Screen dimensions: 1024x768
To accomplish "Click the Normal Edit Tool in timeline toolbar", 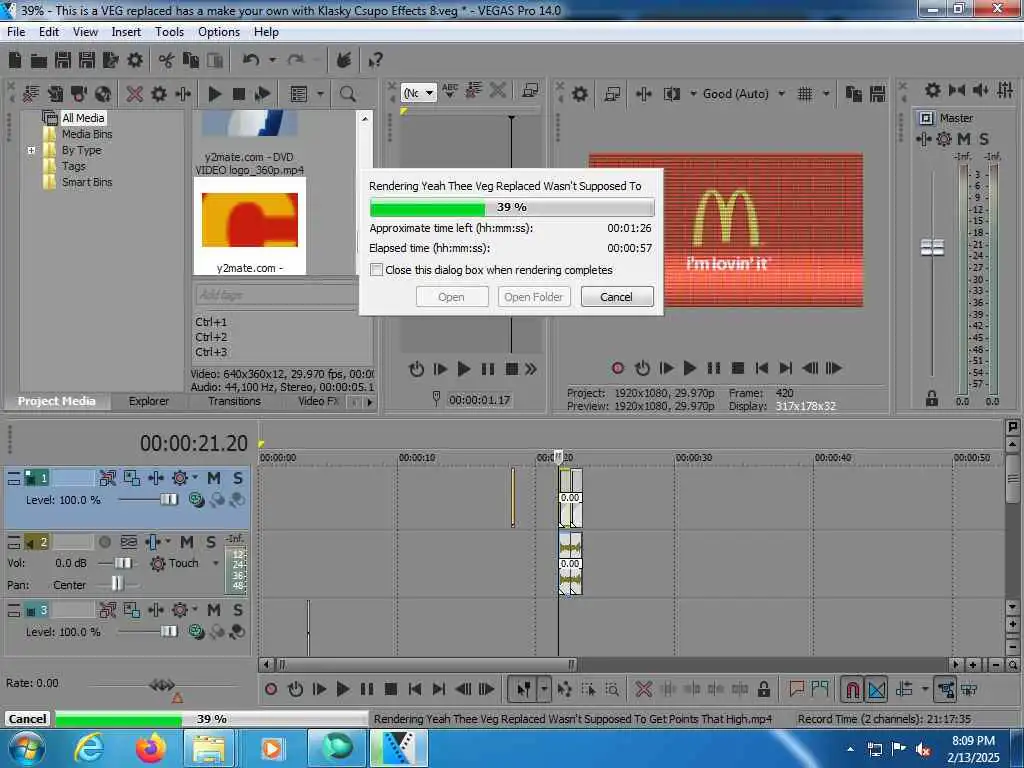I will tap(523, 689).
